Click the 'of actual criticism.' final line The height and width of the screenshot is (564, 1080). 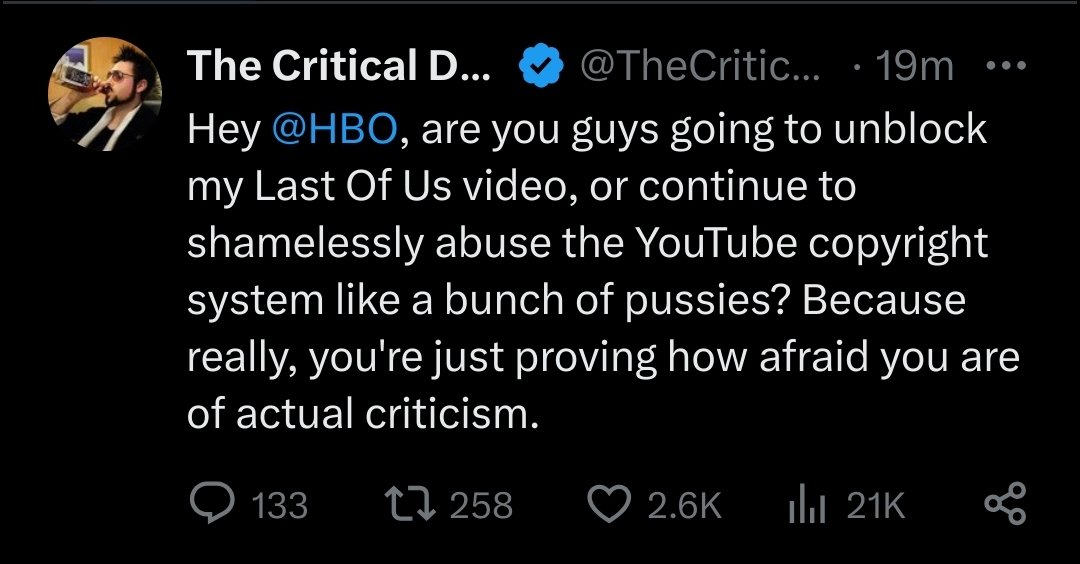coord(362,413)
